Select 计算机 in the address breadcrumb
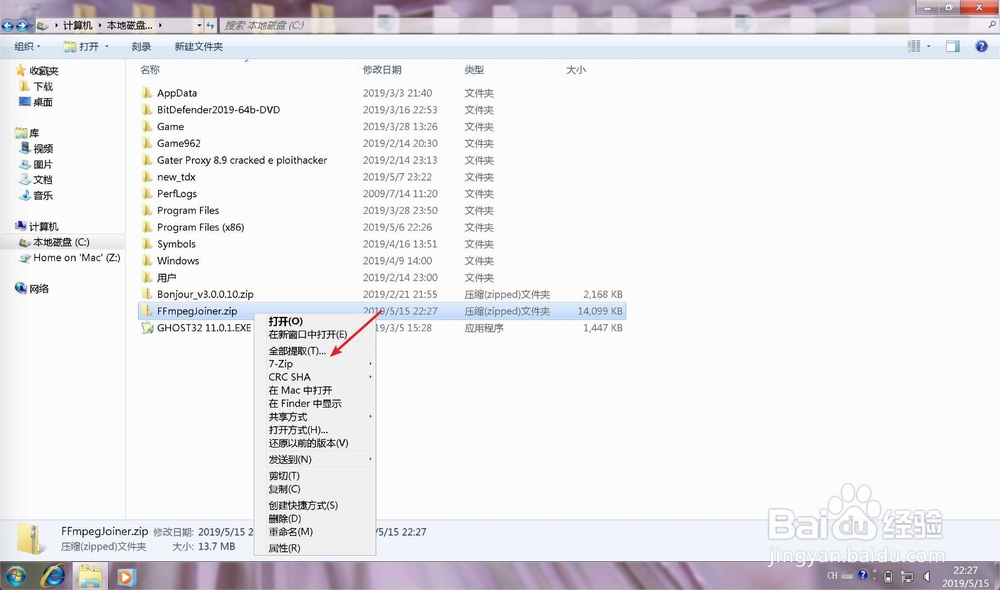1000x590 pixels. [78, 26]
